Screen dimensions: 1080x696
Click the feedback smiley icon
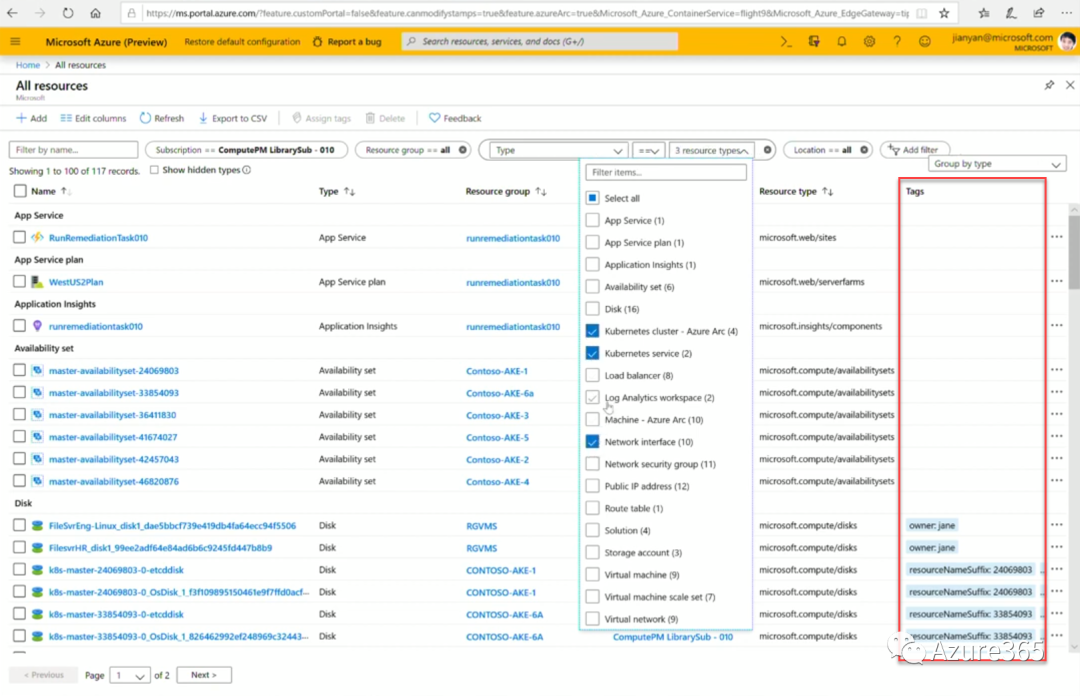click(925, 42)
